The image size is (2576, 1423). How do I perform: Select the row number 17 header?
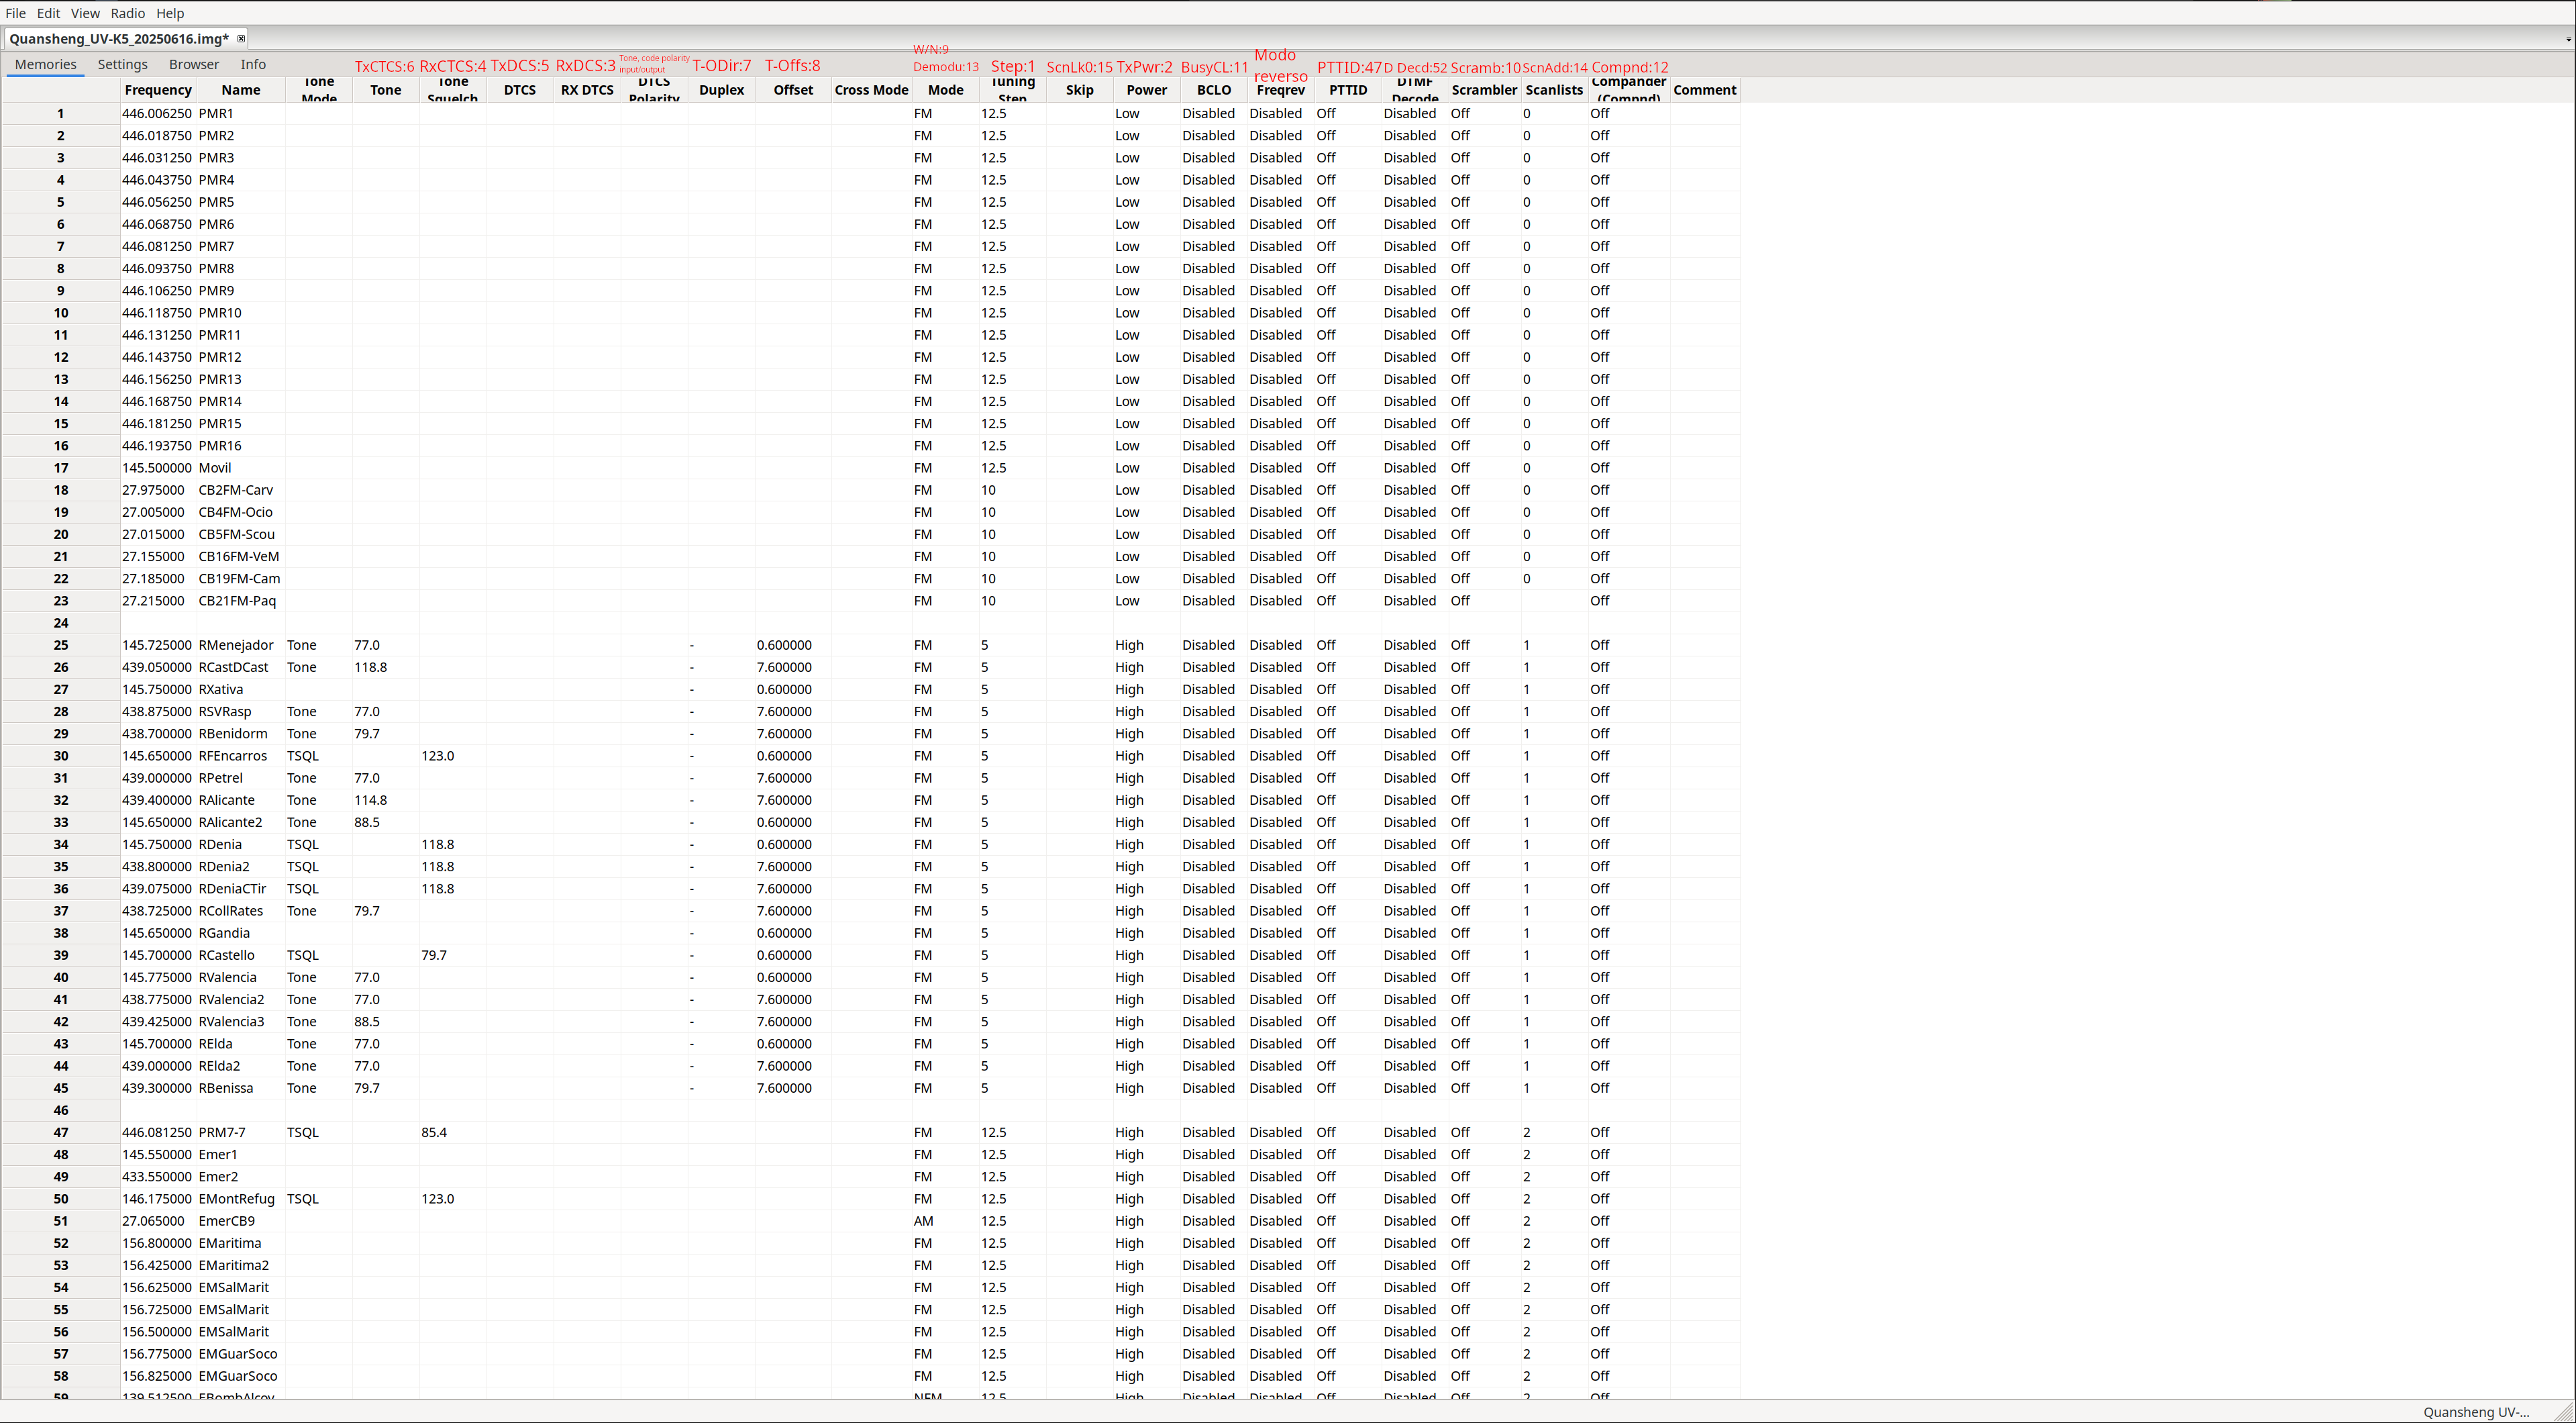[61, 468]
